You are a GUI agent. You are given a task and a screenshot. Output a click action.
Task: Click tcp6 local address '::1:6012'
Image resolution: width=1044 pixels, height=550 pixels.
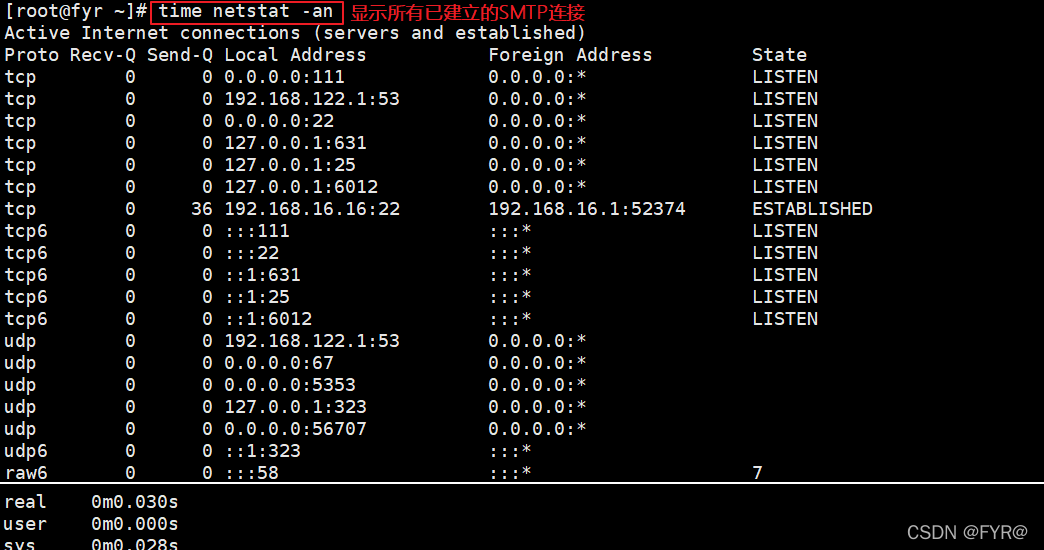(268, 319)
